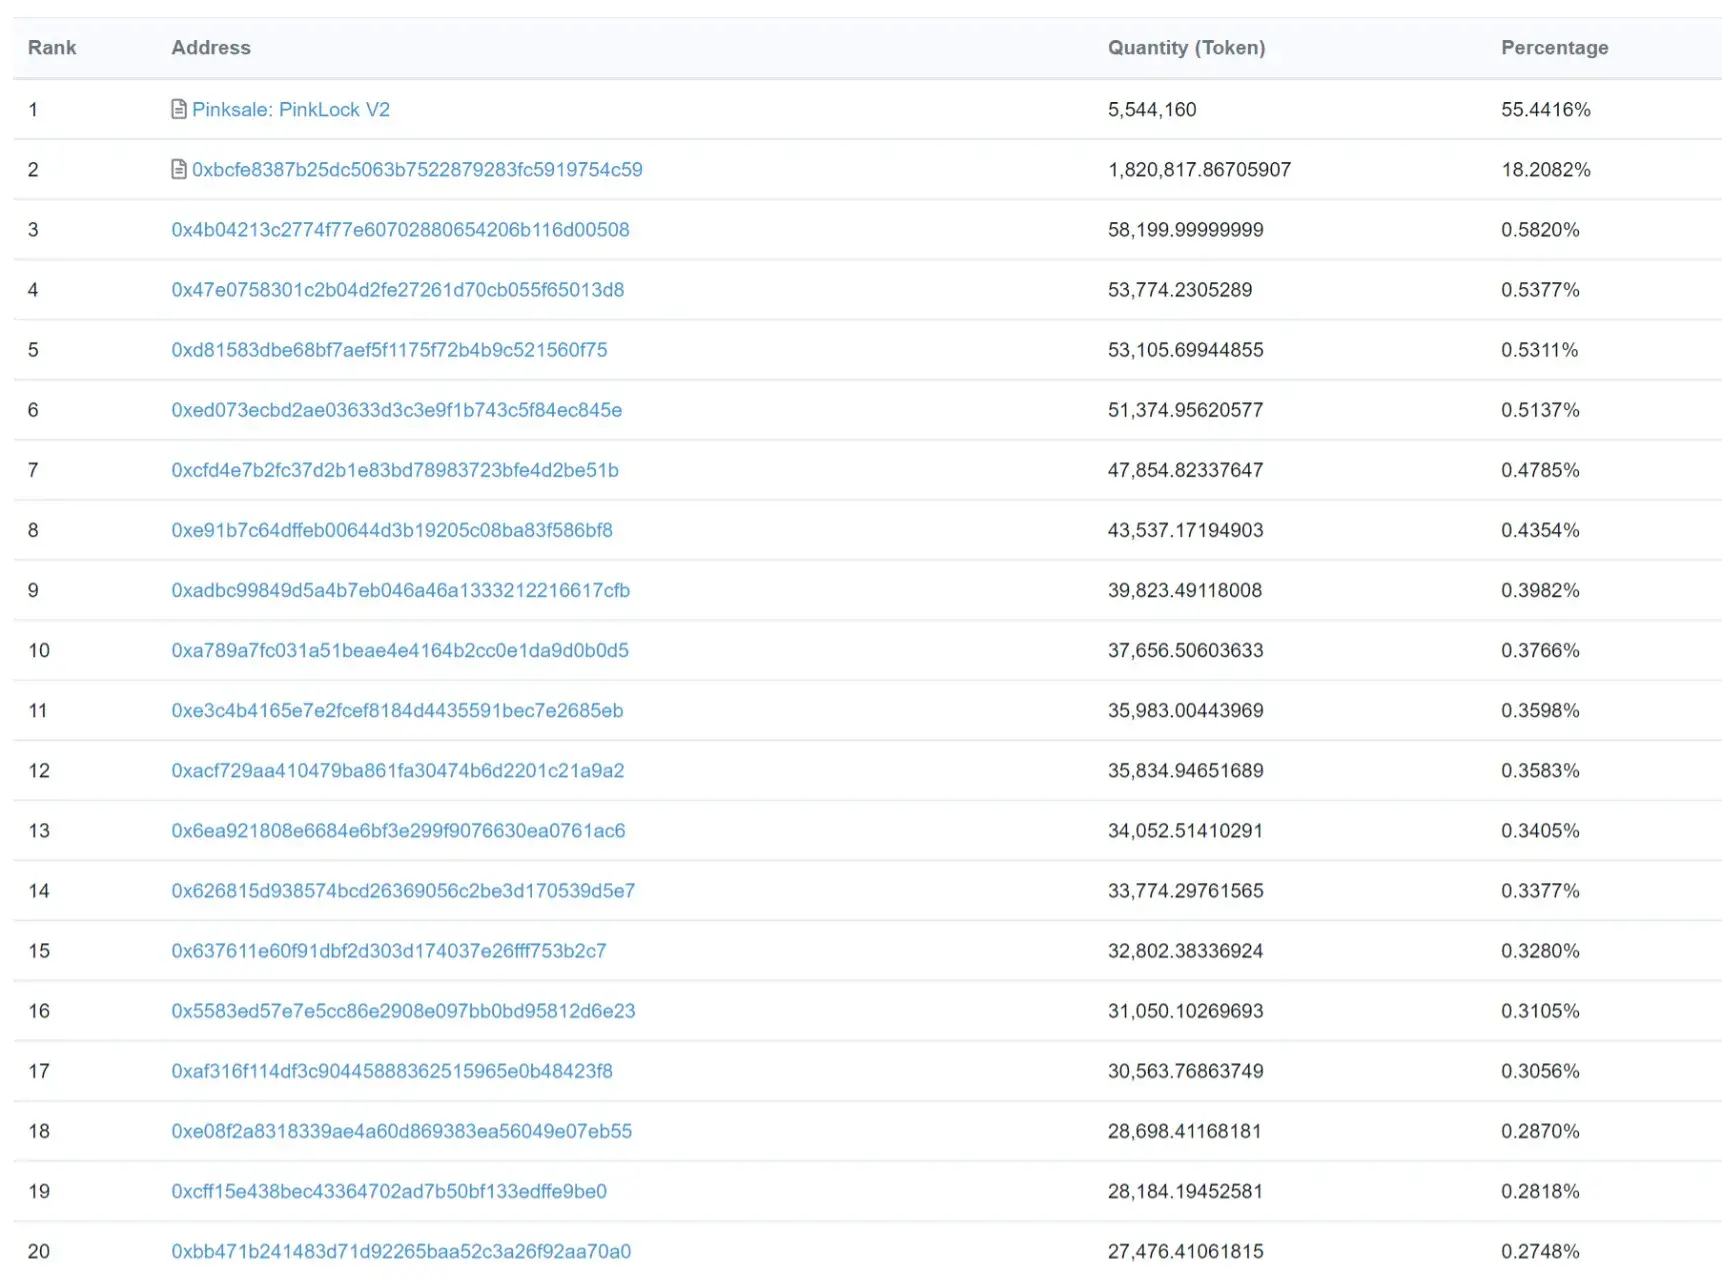Select percentage 0.5311%
The image size is (1722, 1279).
1539,349
